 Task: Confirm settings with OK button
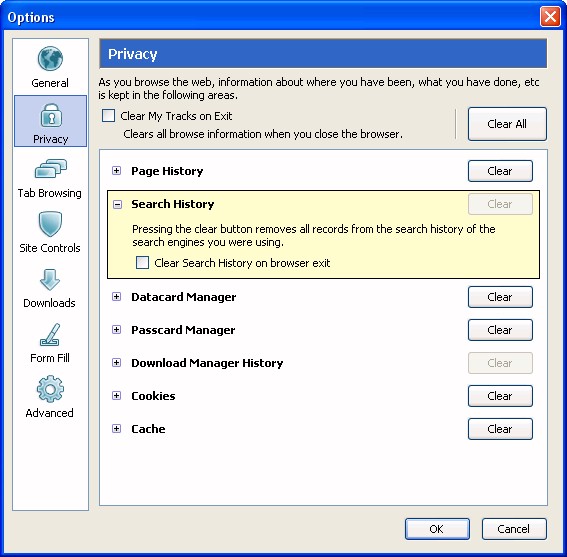(x=437, y=529)
